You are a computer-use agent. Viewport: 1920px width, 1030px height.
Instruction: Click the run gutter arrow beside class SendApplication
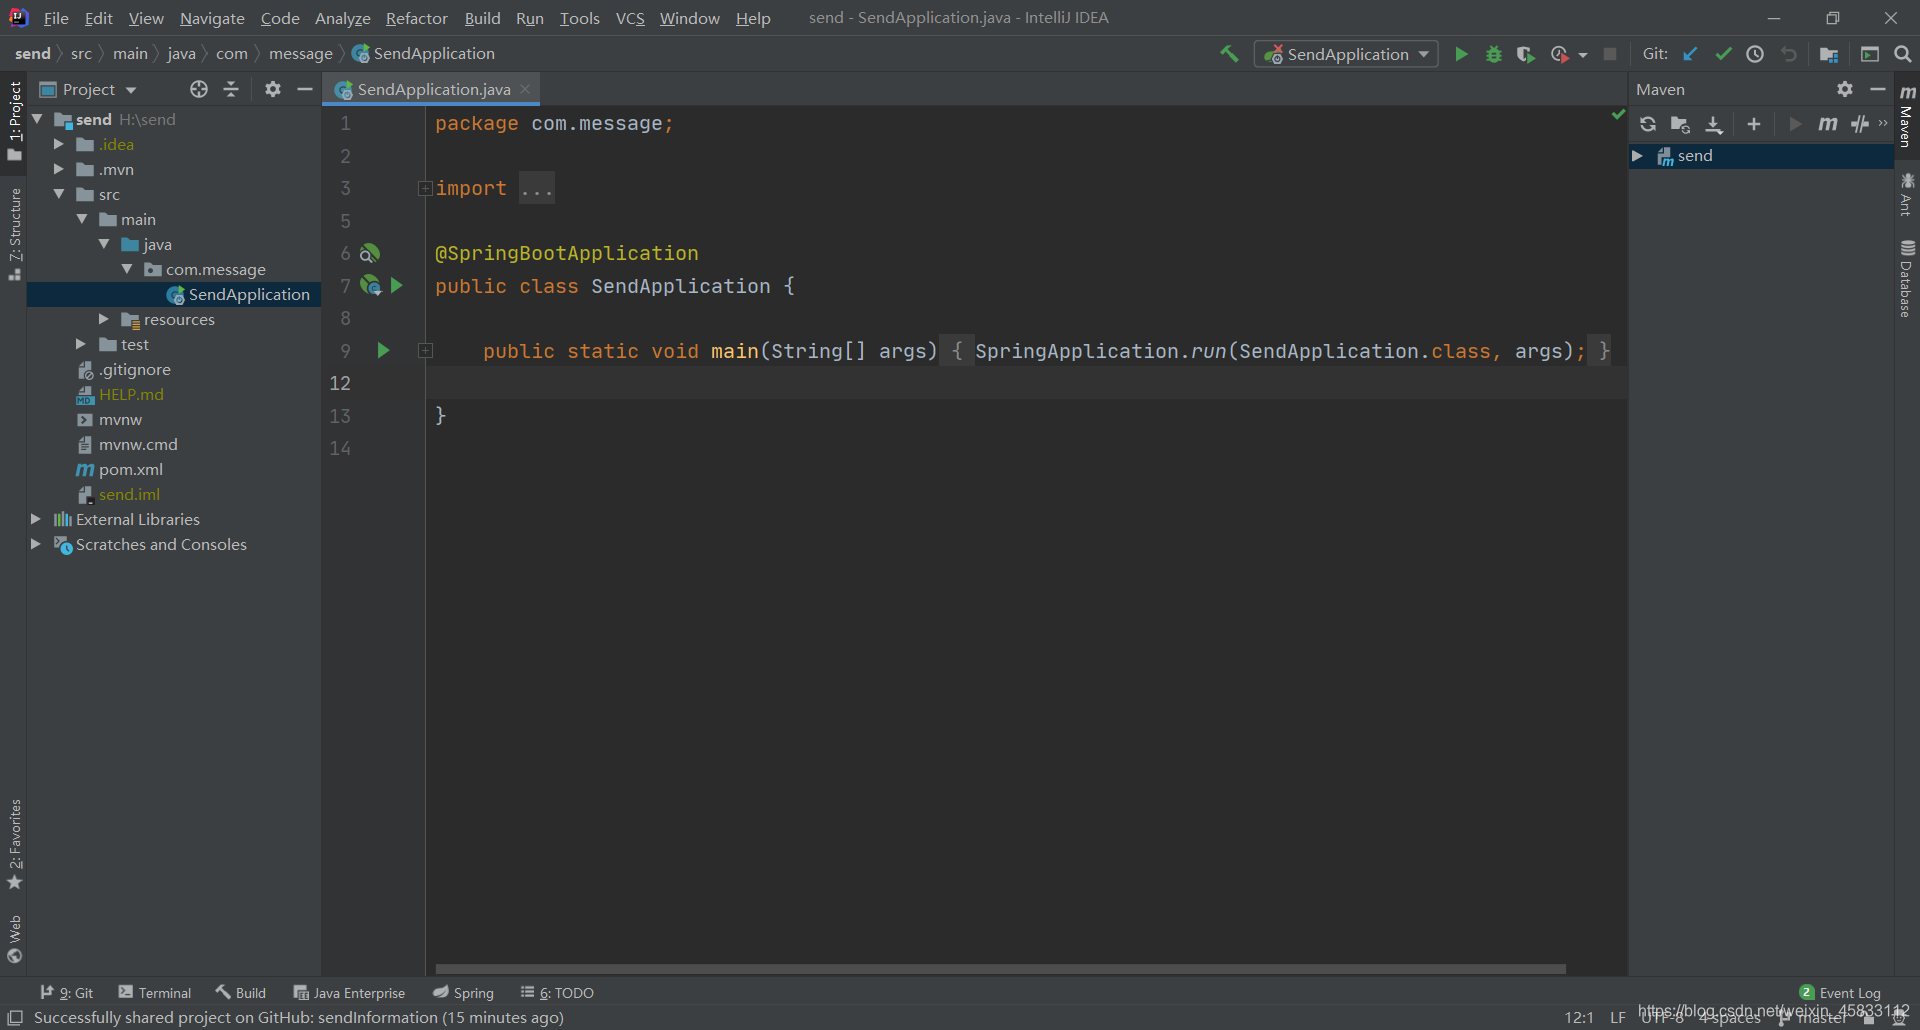[x=396, y=285]
